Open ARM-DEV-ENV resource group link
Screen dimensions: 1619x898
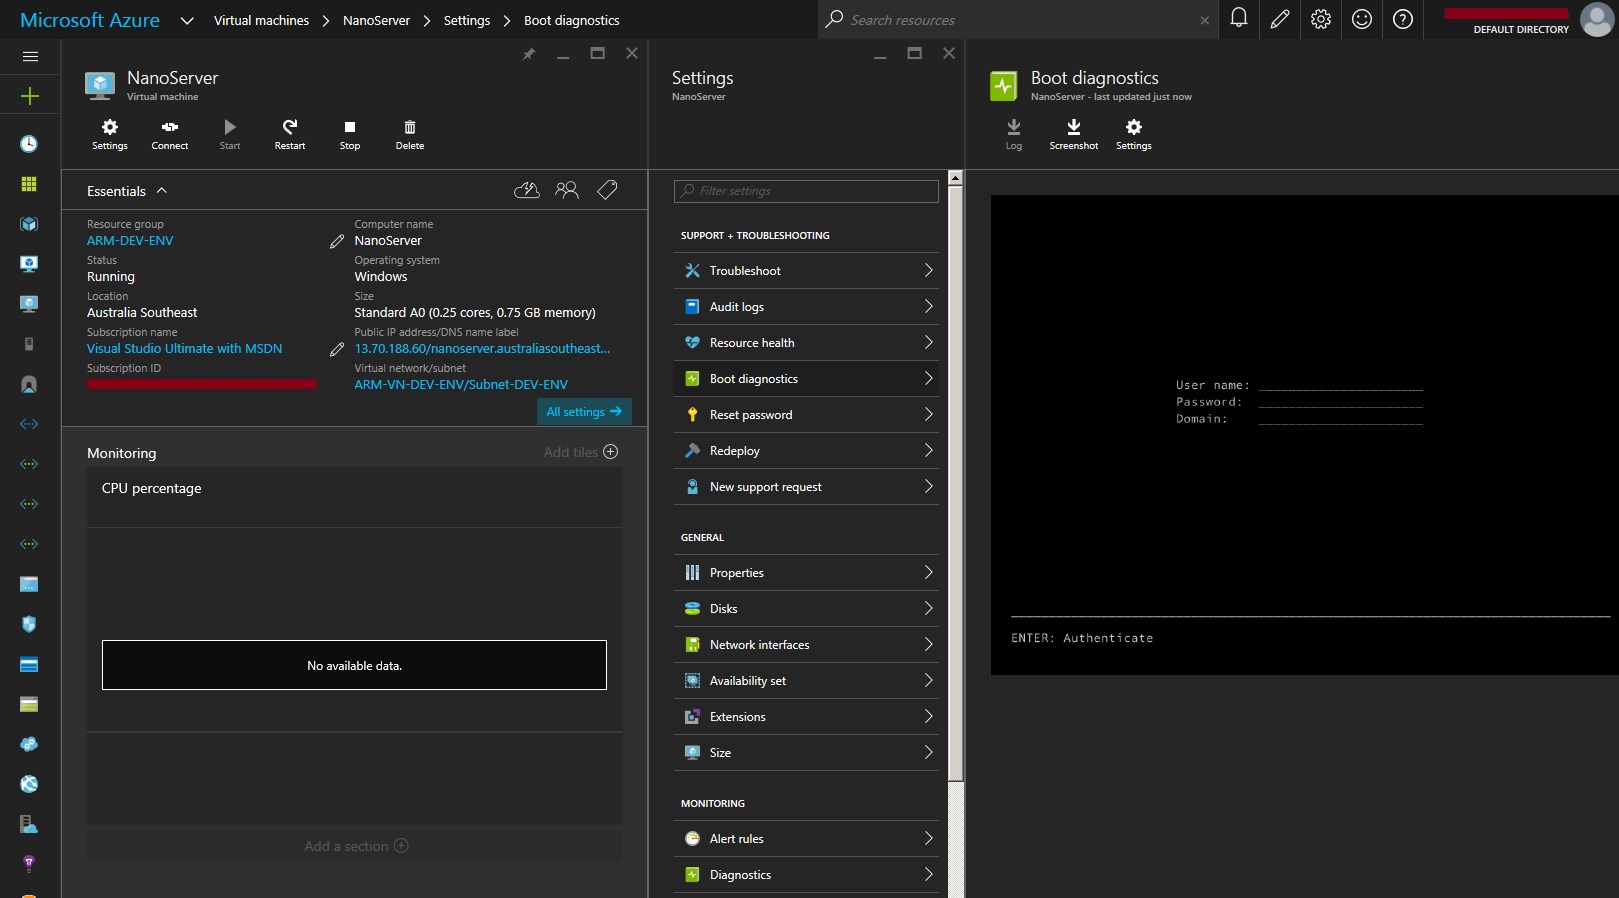coord(130,241)
